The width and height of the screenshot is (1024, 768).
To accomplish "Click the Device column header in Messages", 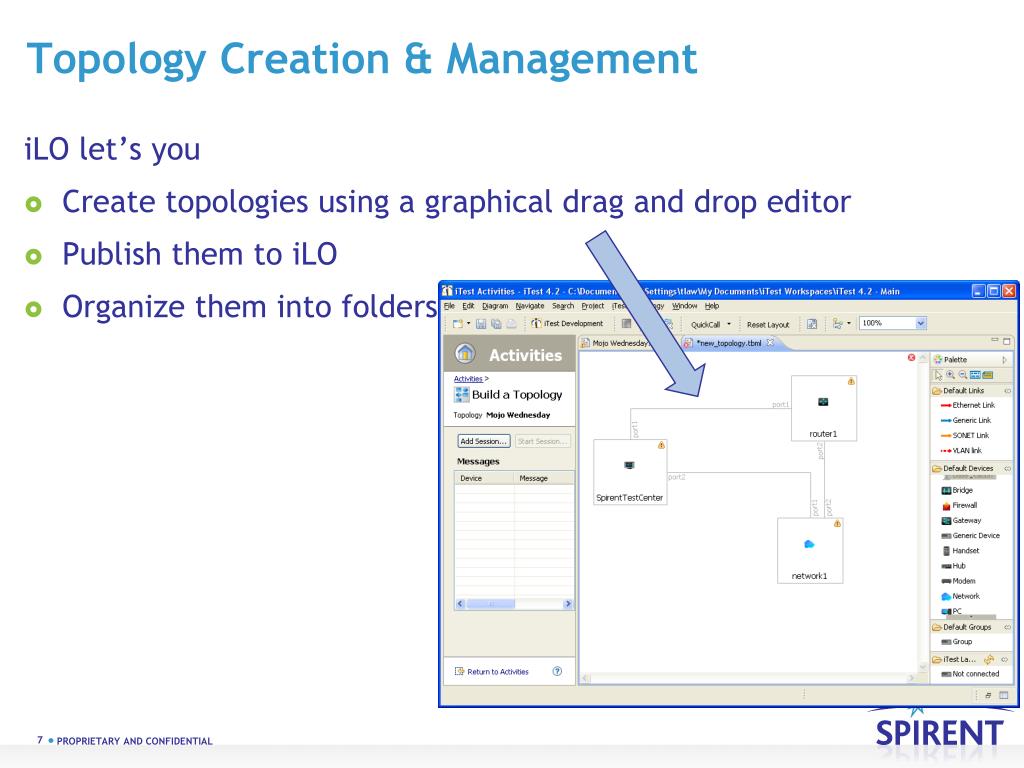I will coord(484,478).
